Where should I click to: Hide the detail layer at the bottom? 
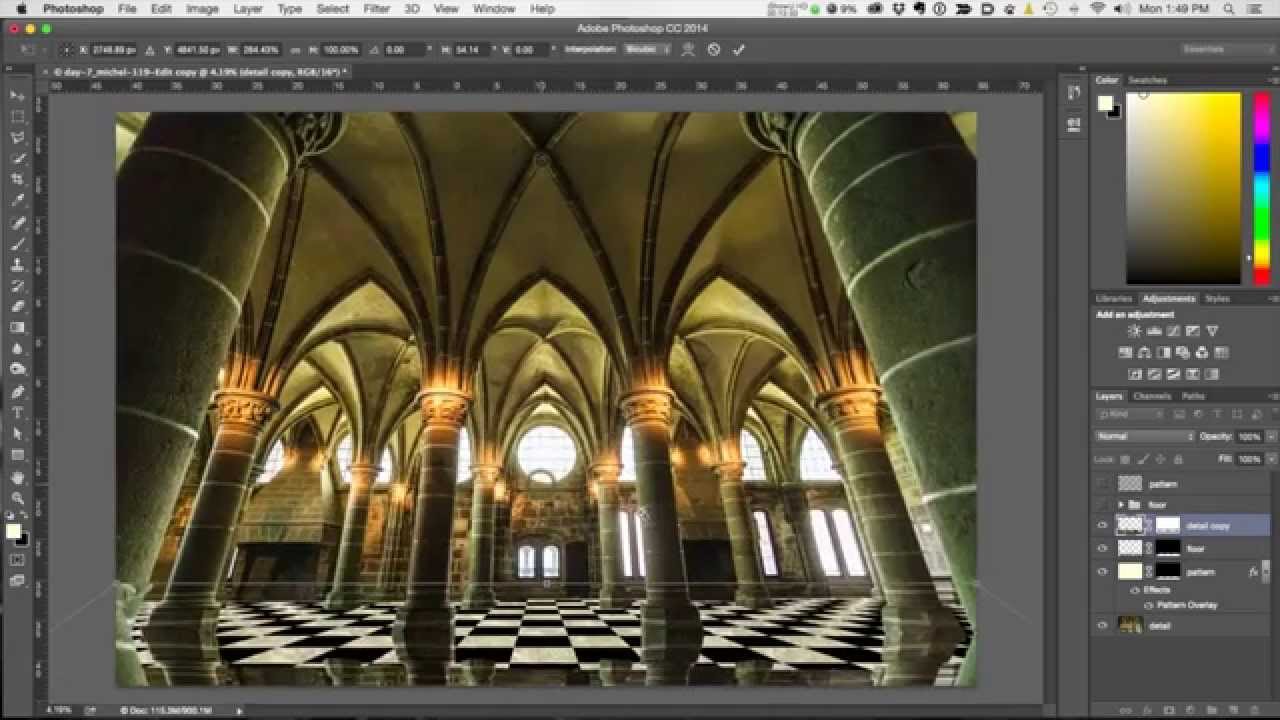[x=1103, y=626]
